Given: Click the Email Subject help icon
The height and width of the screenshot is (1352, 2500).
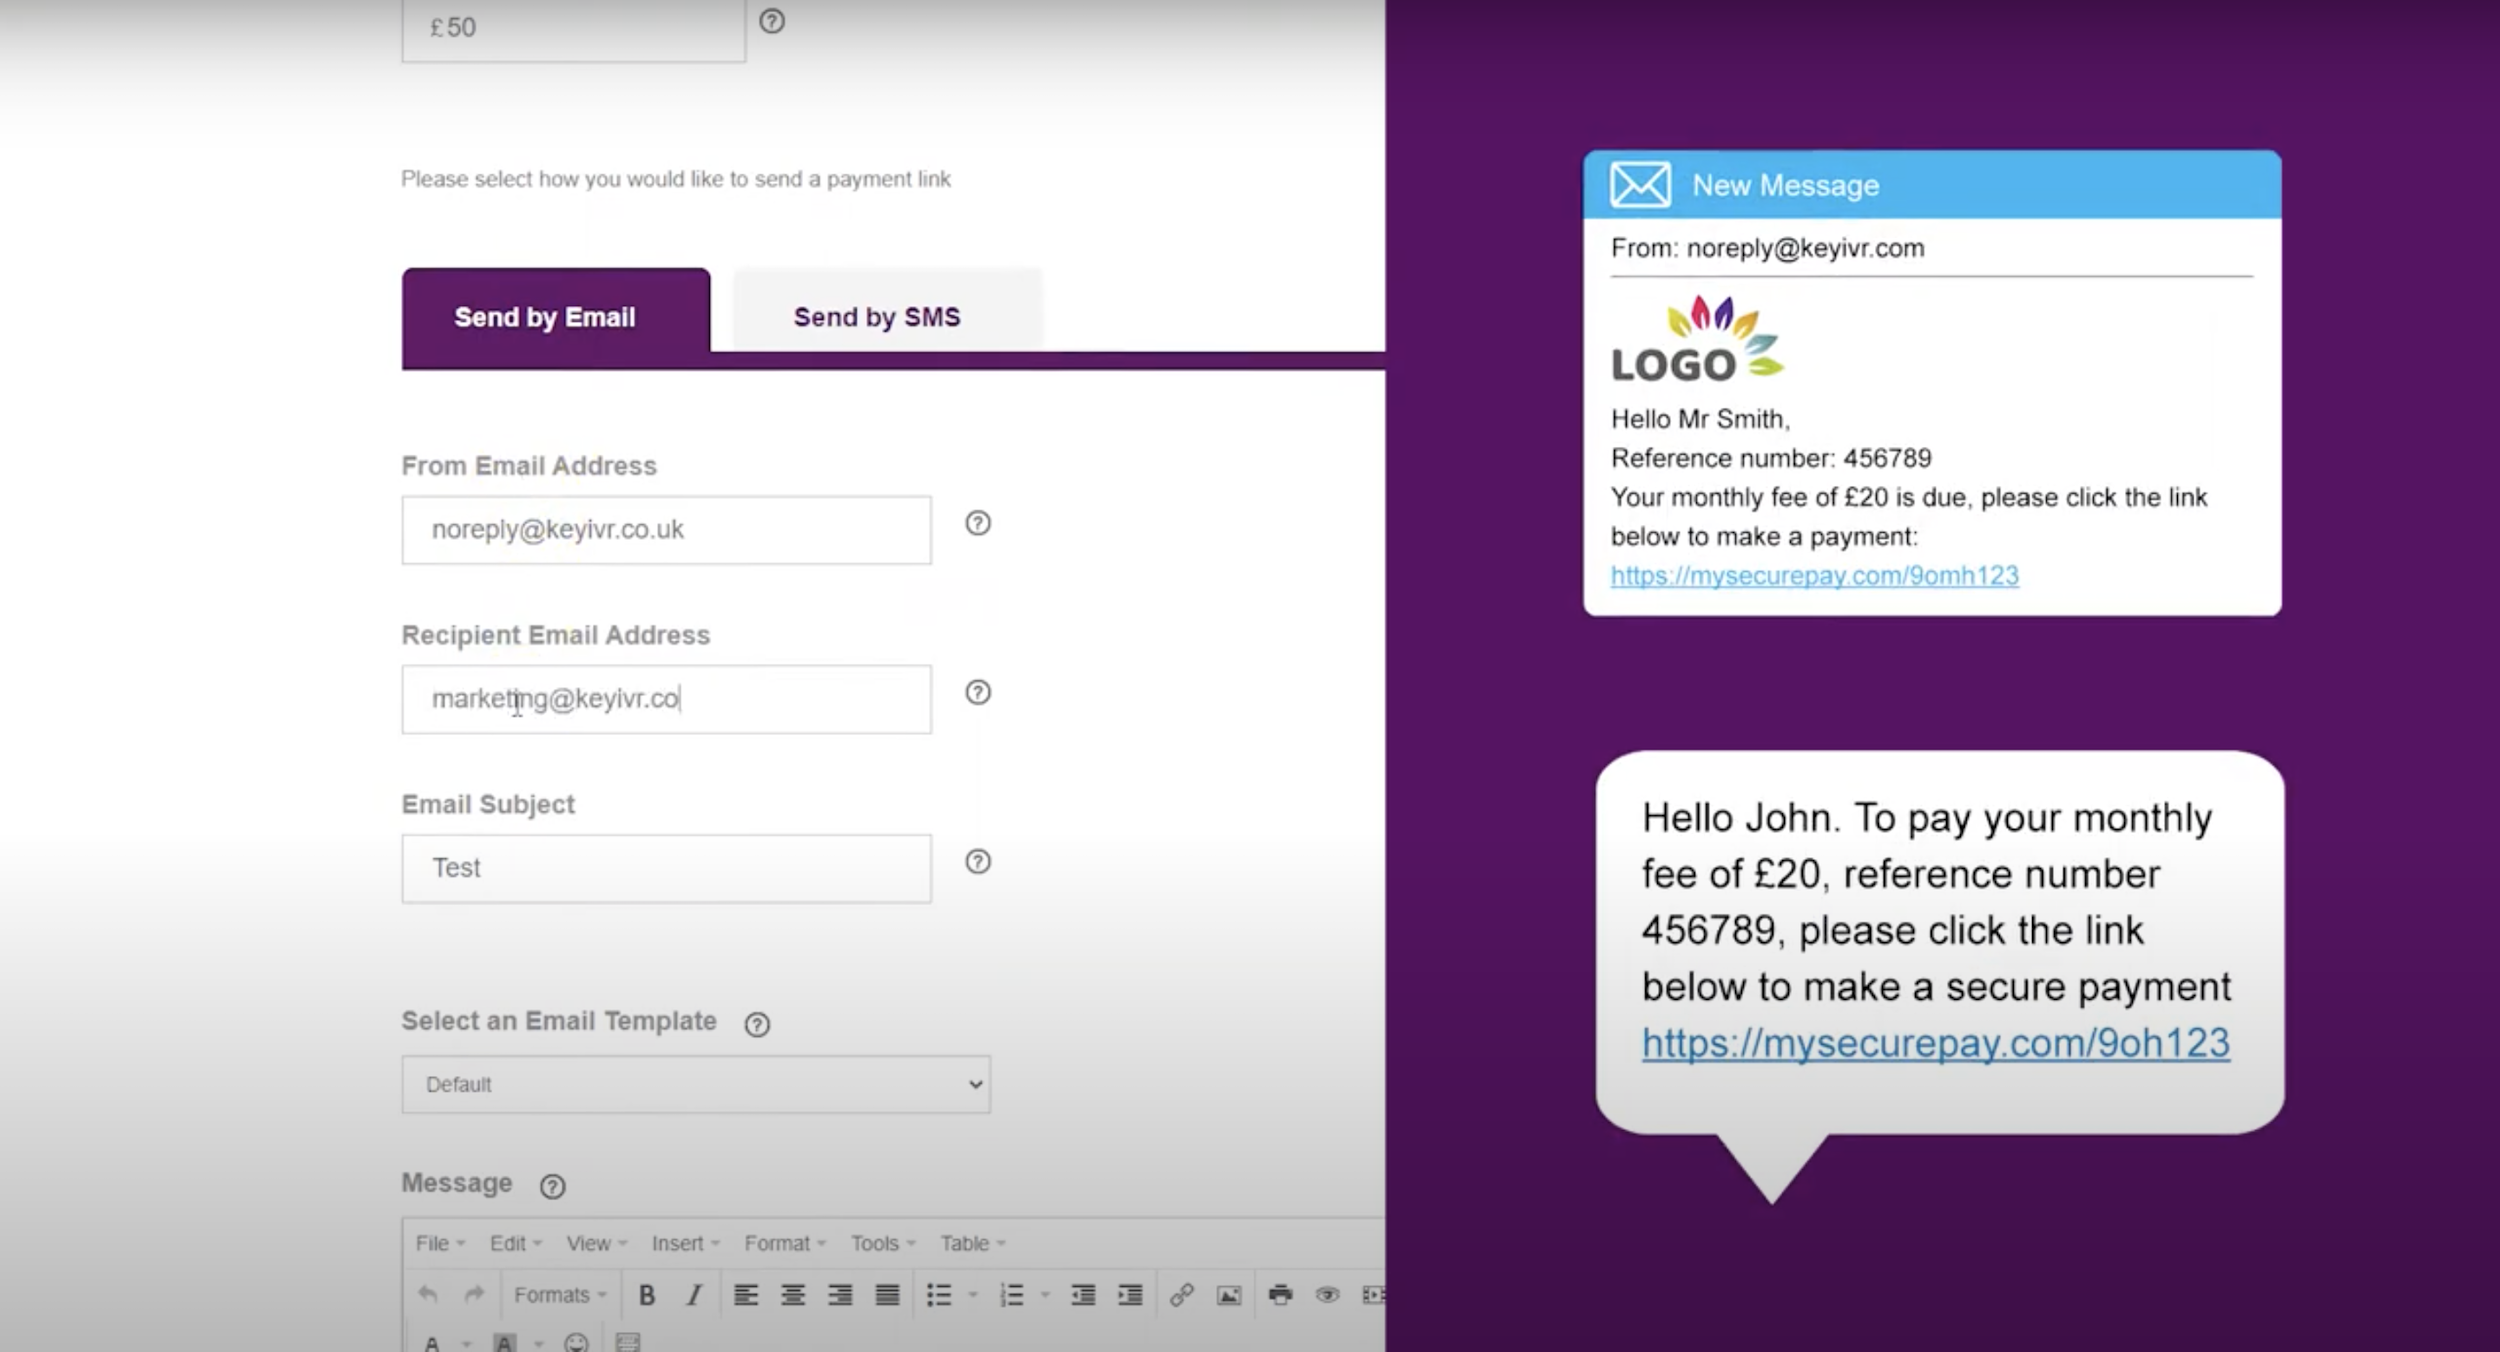Looking at the screenshot, I should [x=979, y=862].
